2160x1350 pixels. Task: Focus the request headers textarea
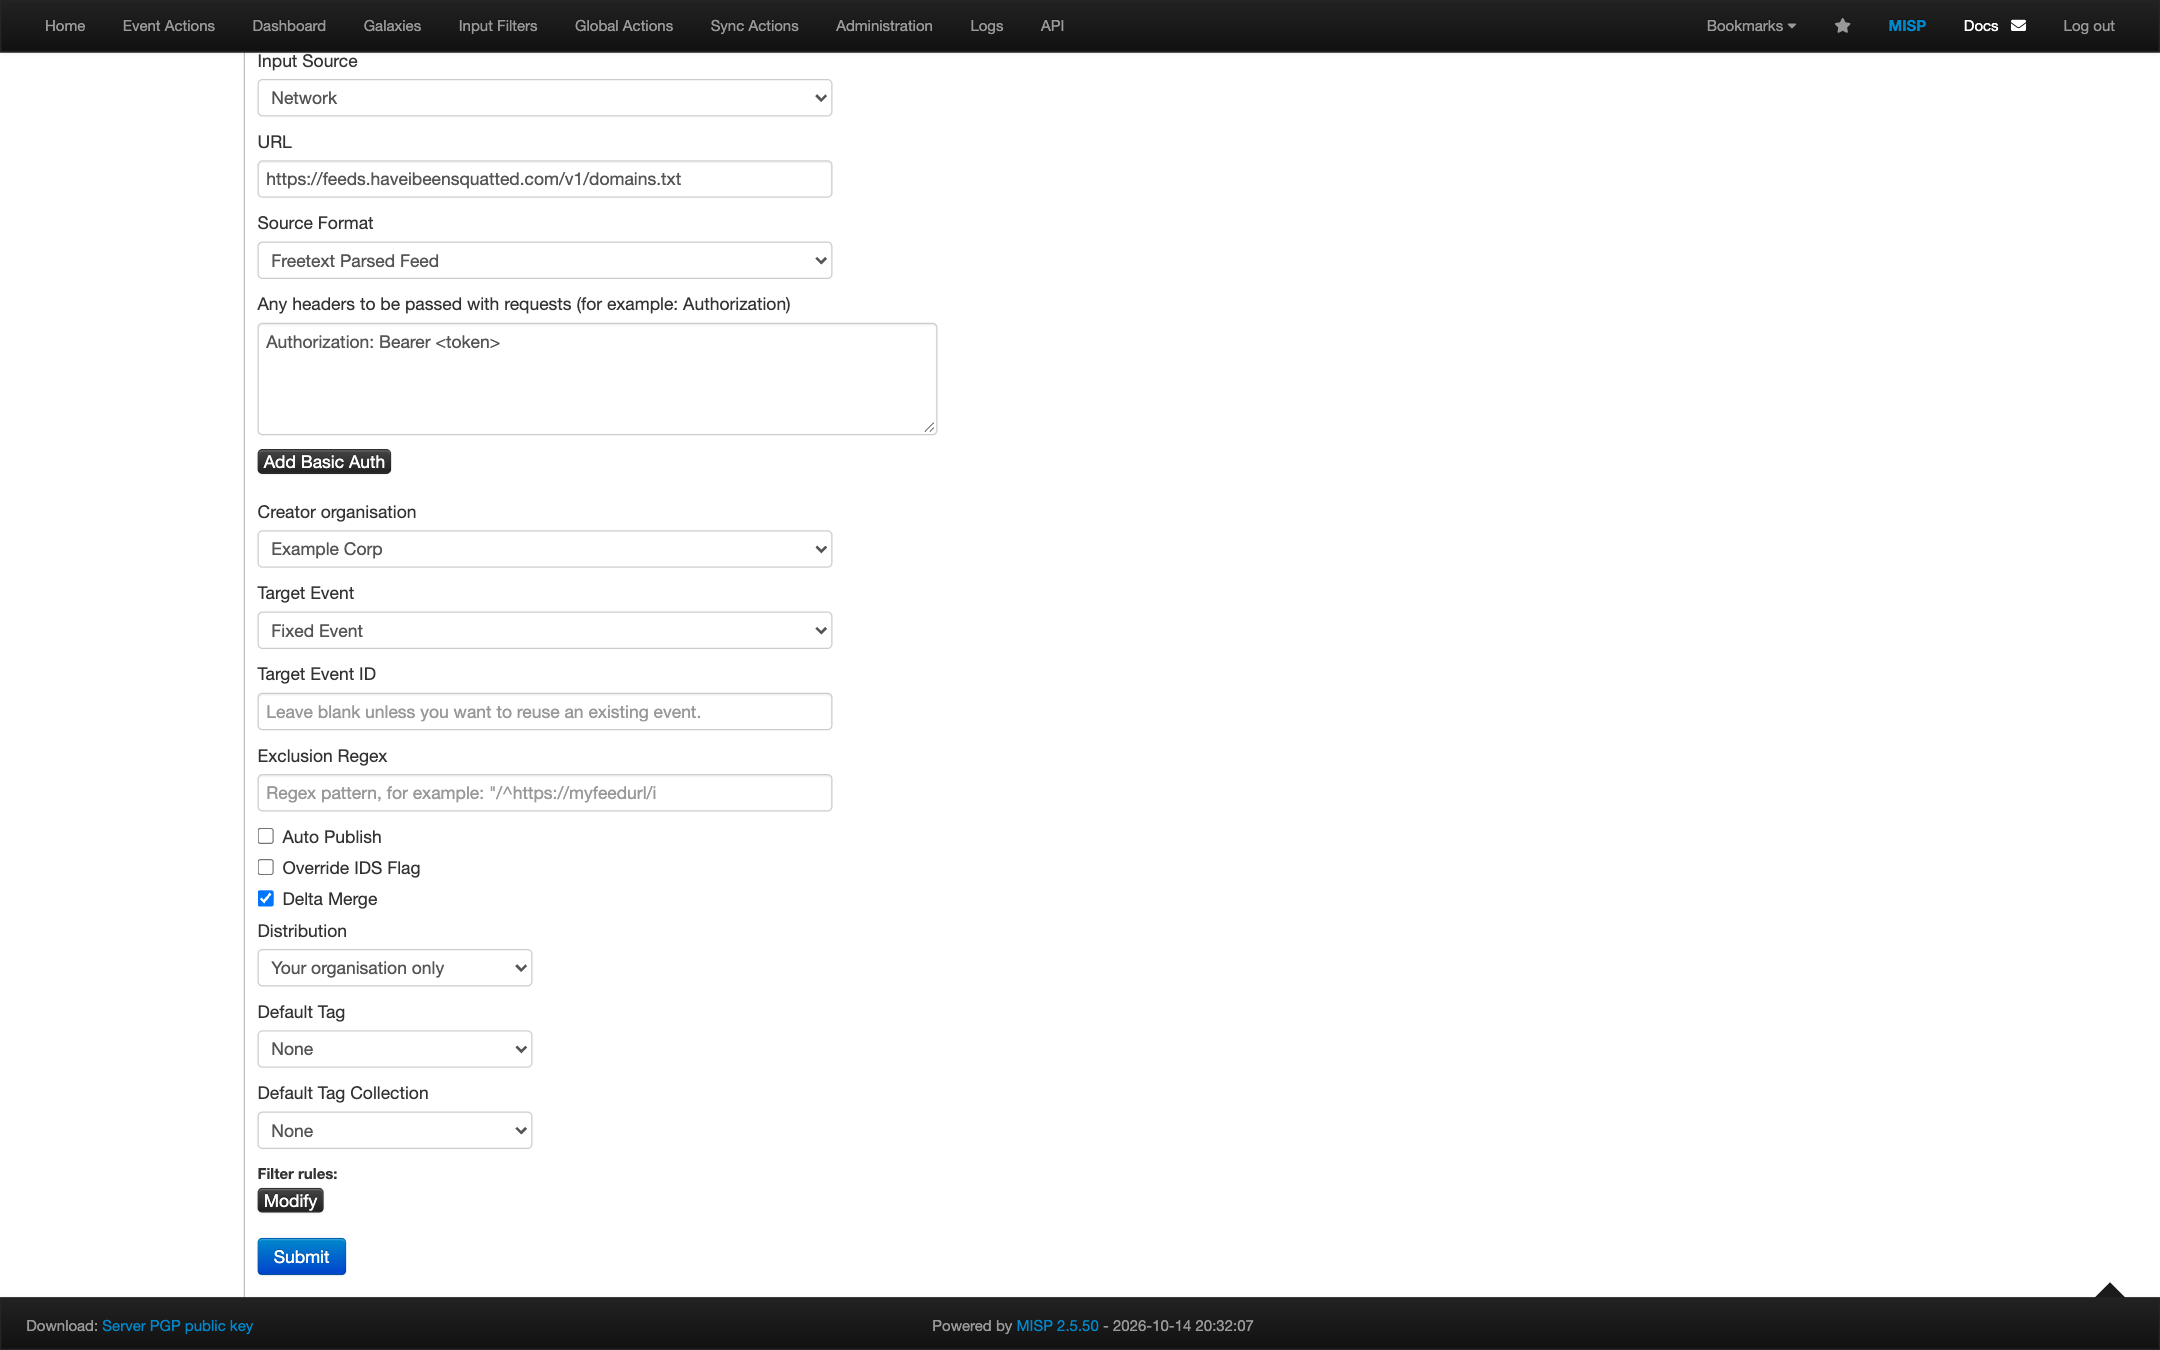coord(597,379)
